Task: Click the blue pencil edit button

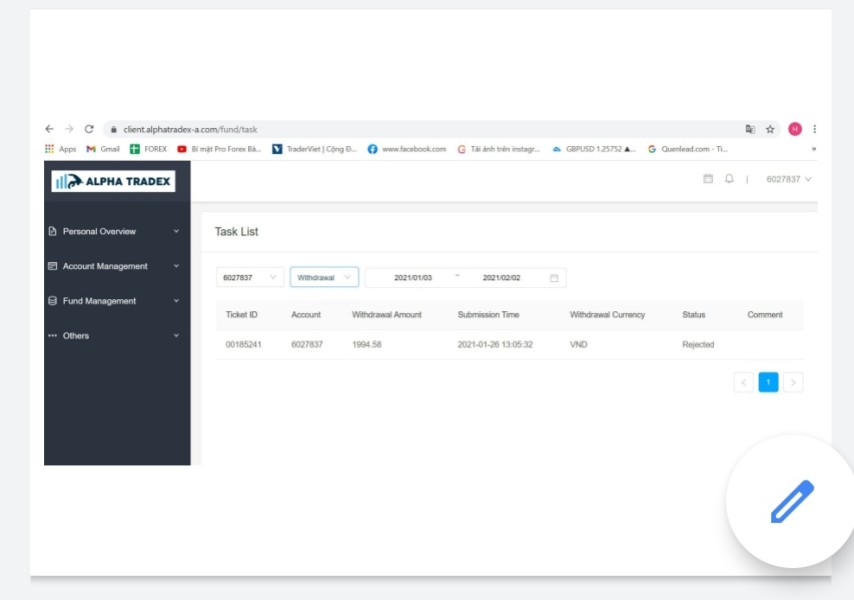Action: [792, 501]
